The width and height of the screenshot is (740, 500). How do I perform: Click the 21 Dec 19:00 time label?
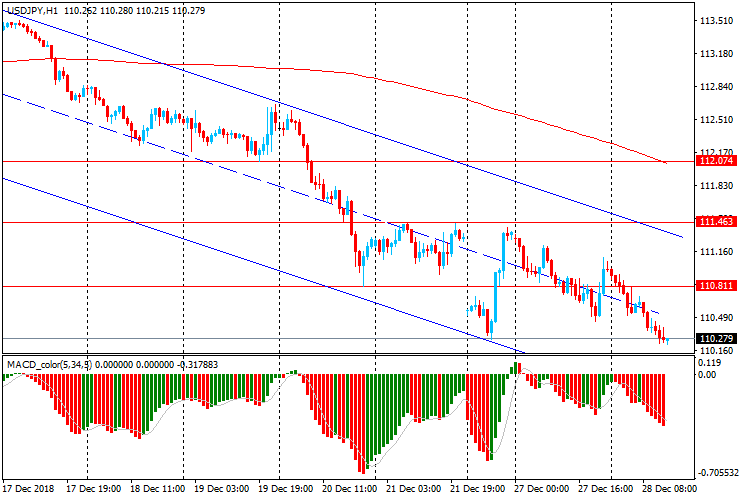(478, 488)
